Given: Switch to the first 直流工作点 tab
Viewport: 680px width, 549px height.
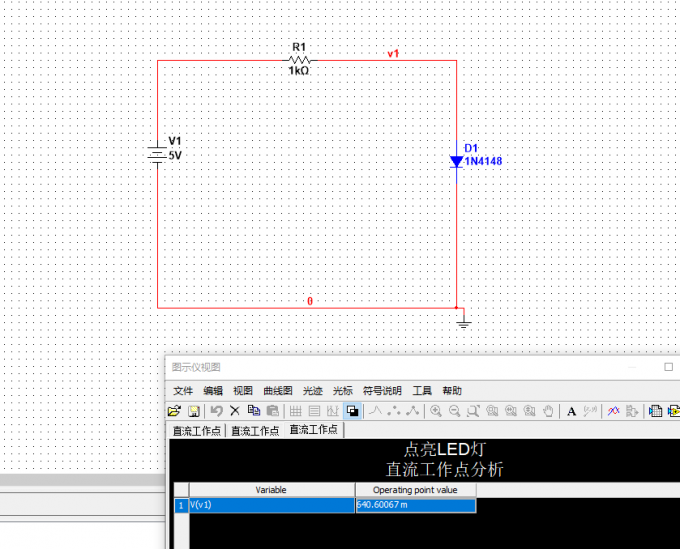Looking at the screenshot, I should (x=197, y=431).
